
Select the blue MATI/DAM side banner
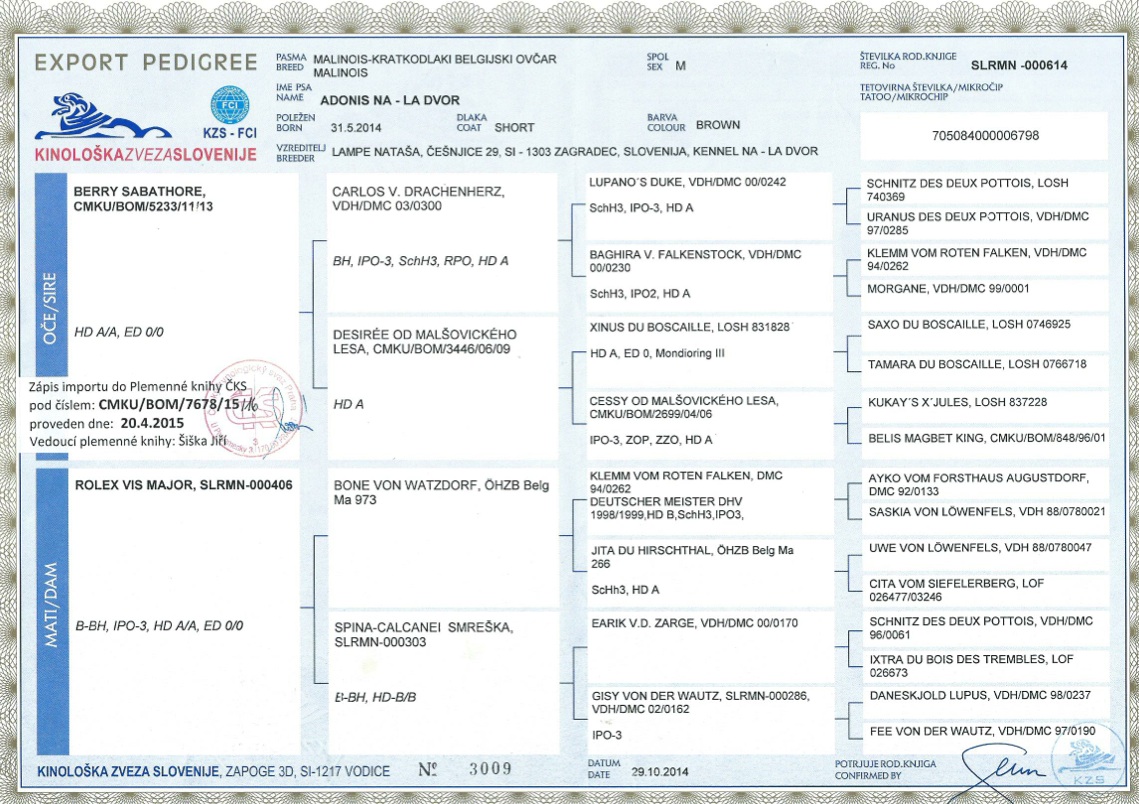[x=52, y=611]
